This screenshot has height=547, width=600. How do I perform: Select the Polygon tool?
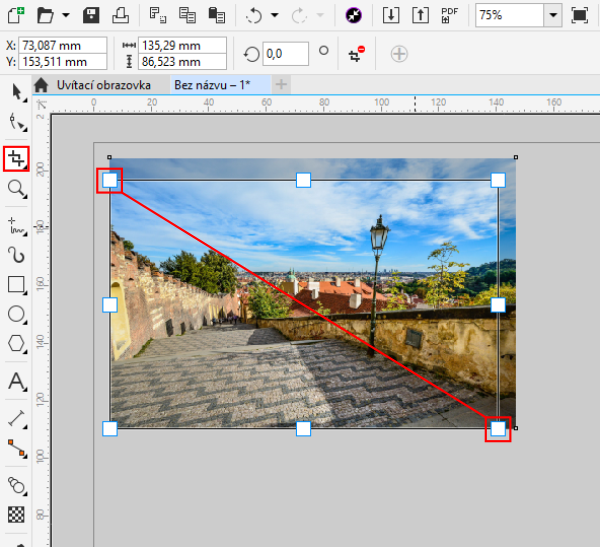[x=16, y=343]
